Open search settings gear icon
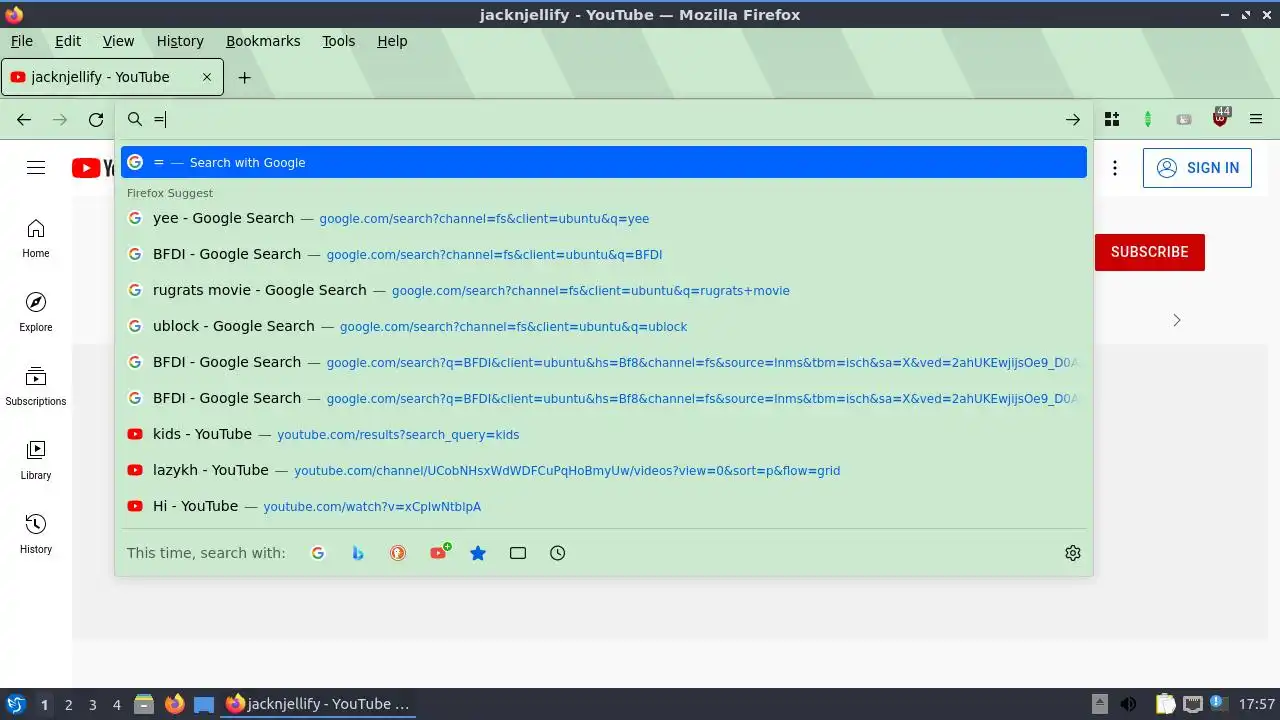Image resolution: width=1280 pixels, height=720 pixels. pyautogui.click(x=1073, y=553)
